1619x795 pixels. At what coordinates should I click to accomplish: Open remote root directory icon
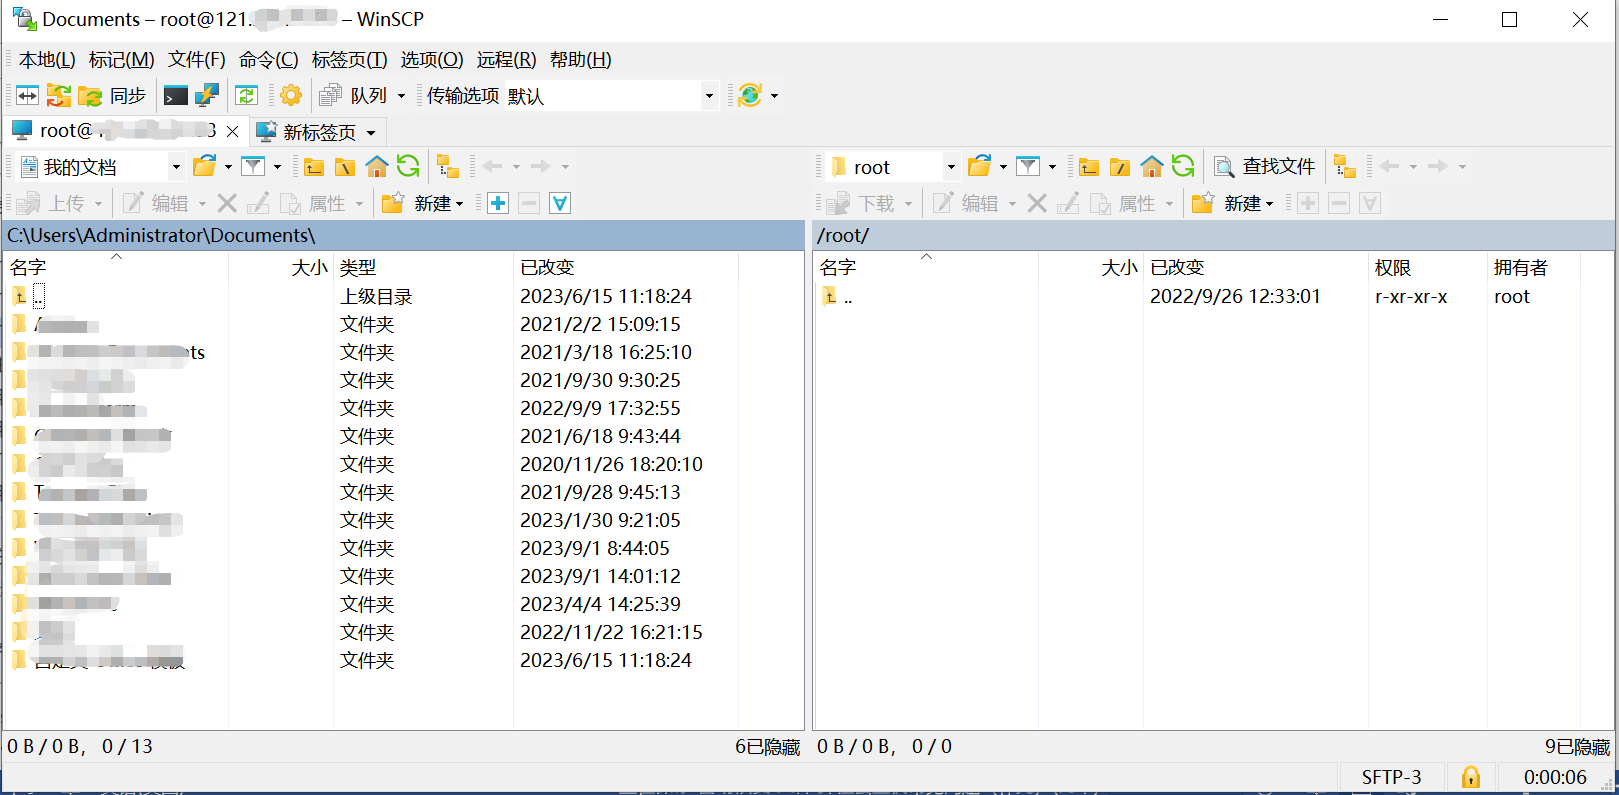pos(1120,167)
